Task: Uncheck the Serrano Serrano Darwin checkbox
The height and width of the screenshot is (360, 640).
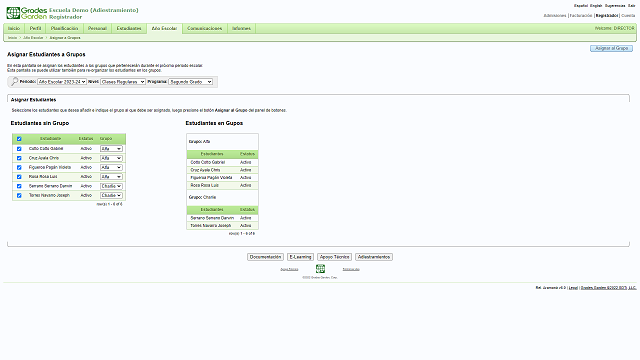Action: point(19,187)
